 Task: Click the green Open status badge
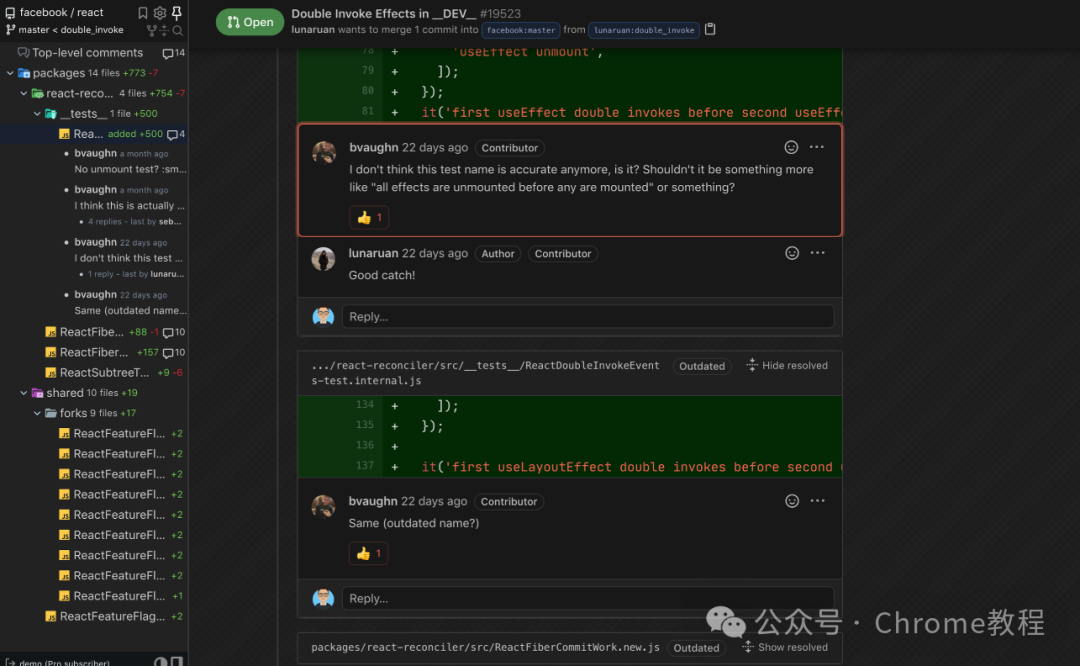[x=250, y=22]
